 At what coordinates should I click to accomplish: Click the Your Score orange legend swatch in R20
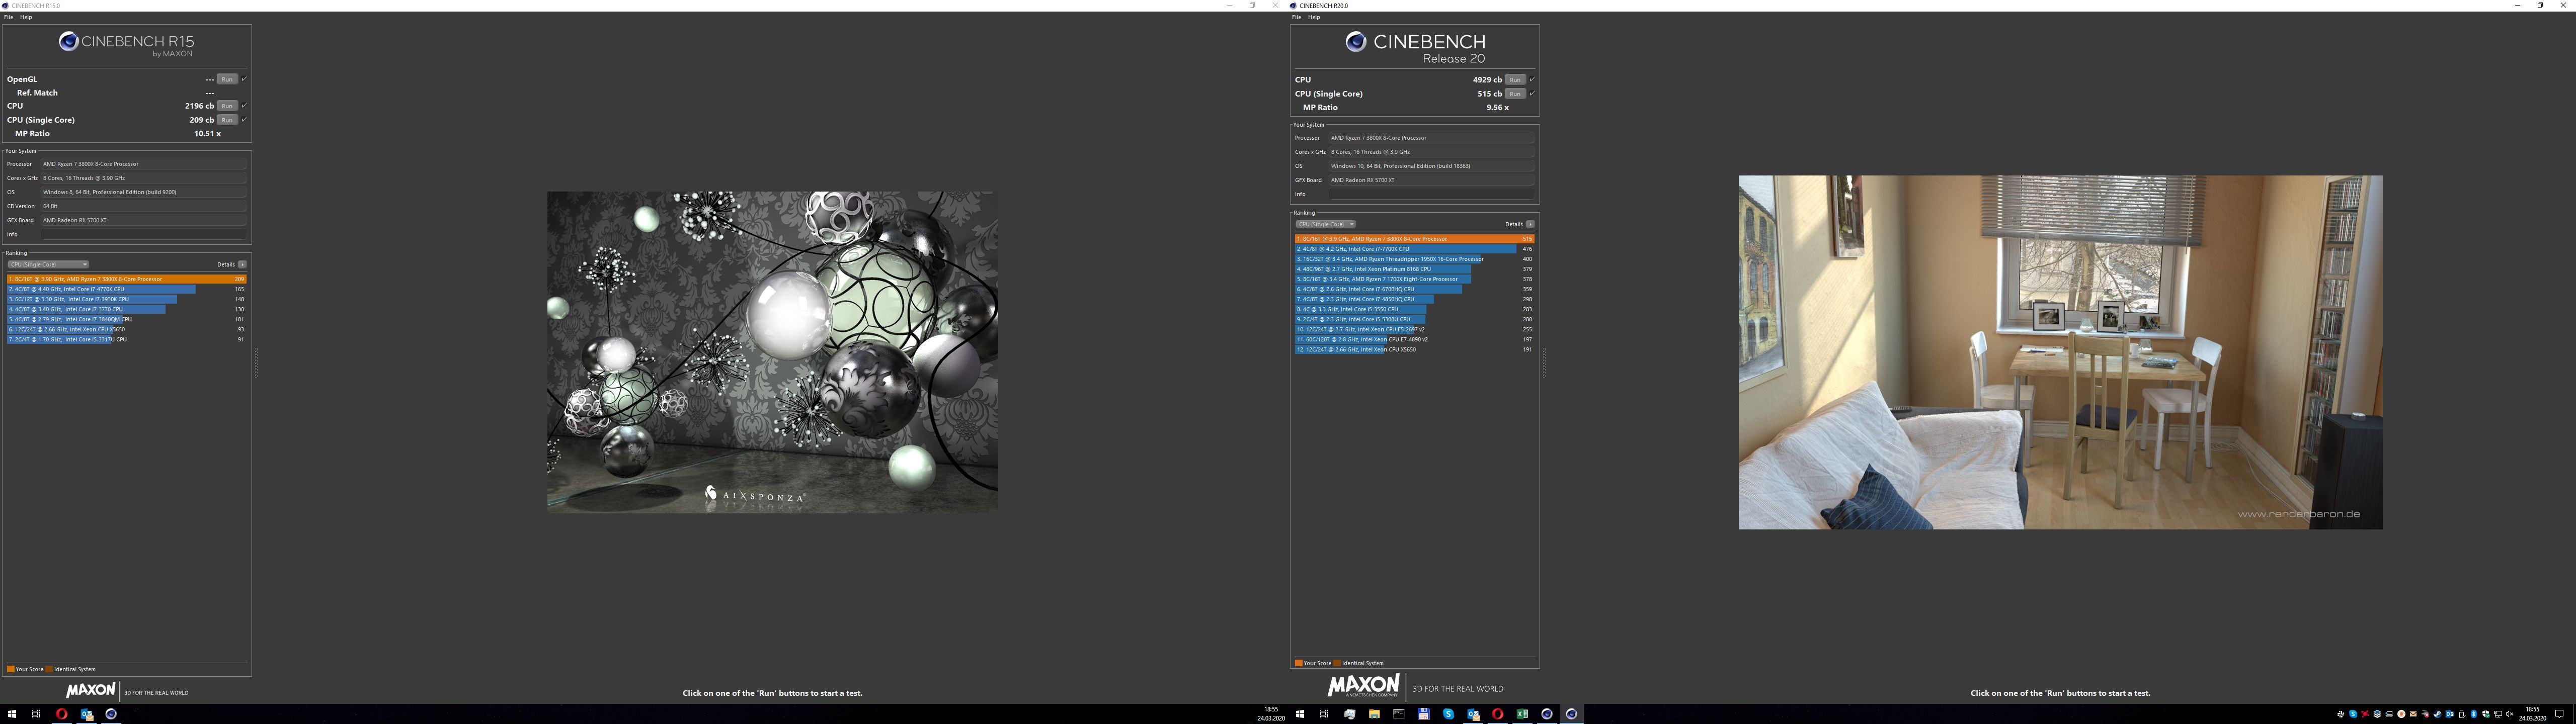[x=1298, y=663]
